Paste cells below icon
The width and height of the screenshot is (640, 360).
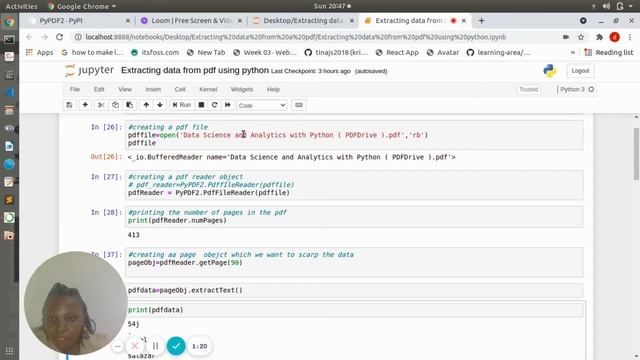coord(129,105)
